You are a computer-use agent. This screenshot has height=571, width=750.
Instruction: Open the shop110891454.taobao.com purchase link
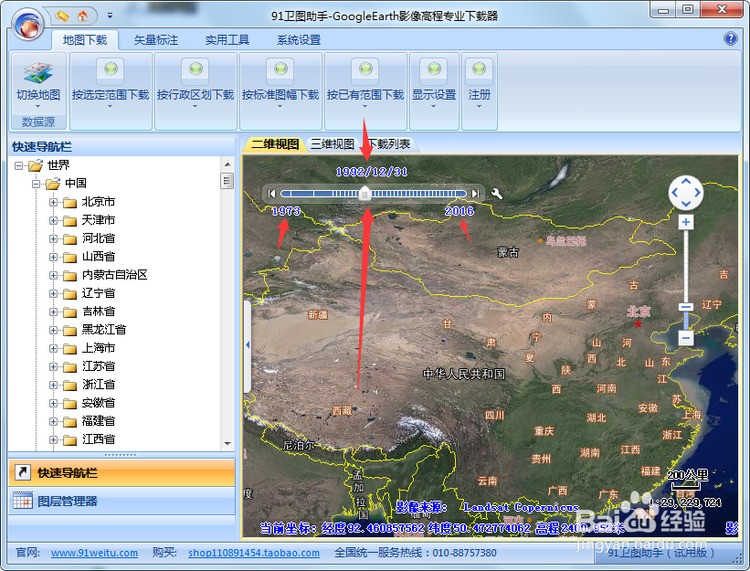(254, 553)
